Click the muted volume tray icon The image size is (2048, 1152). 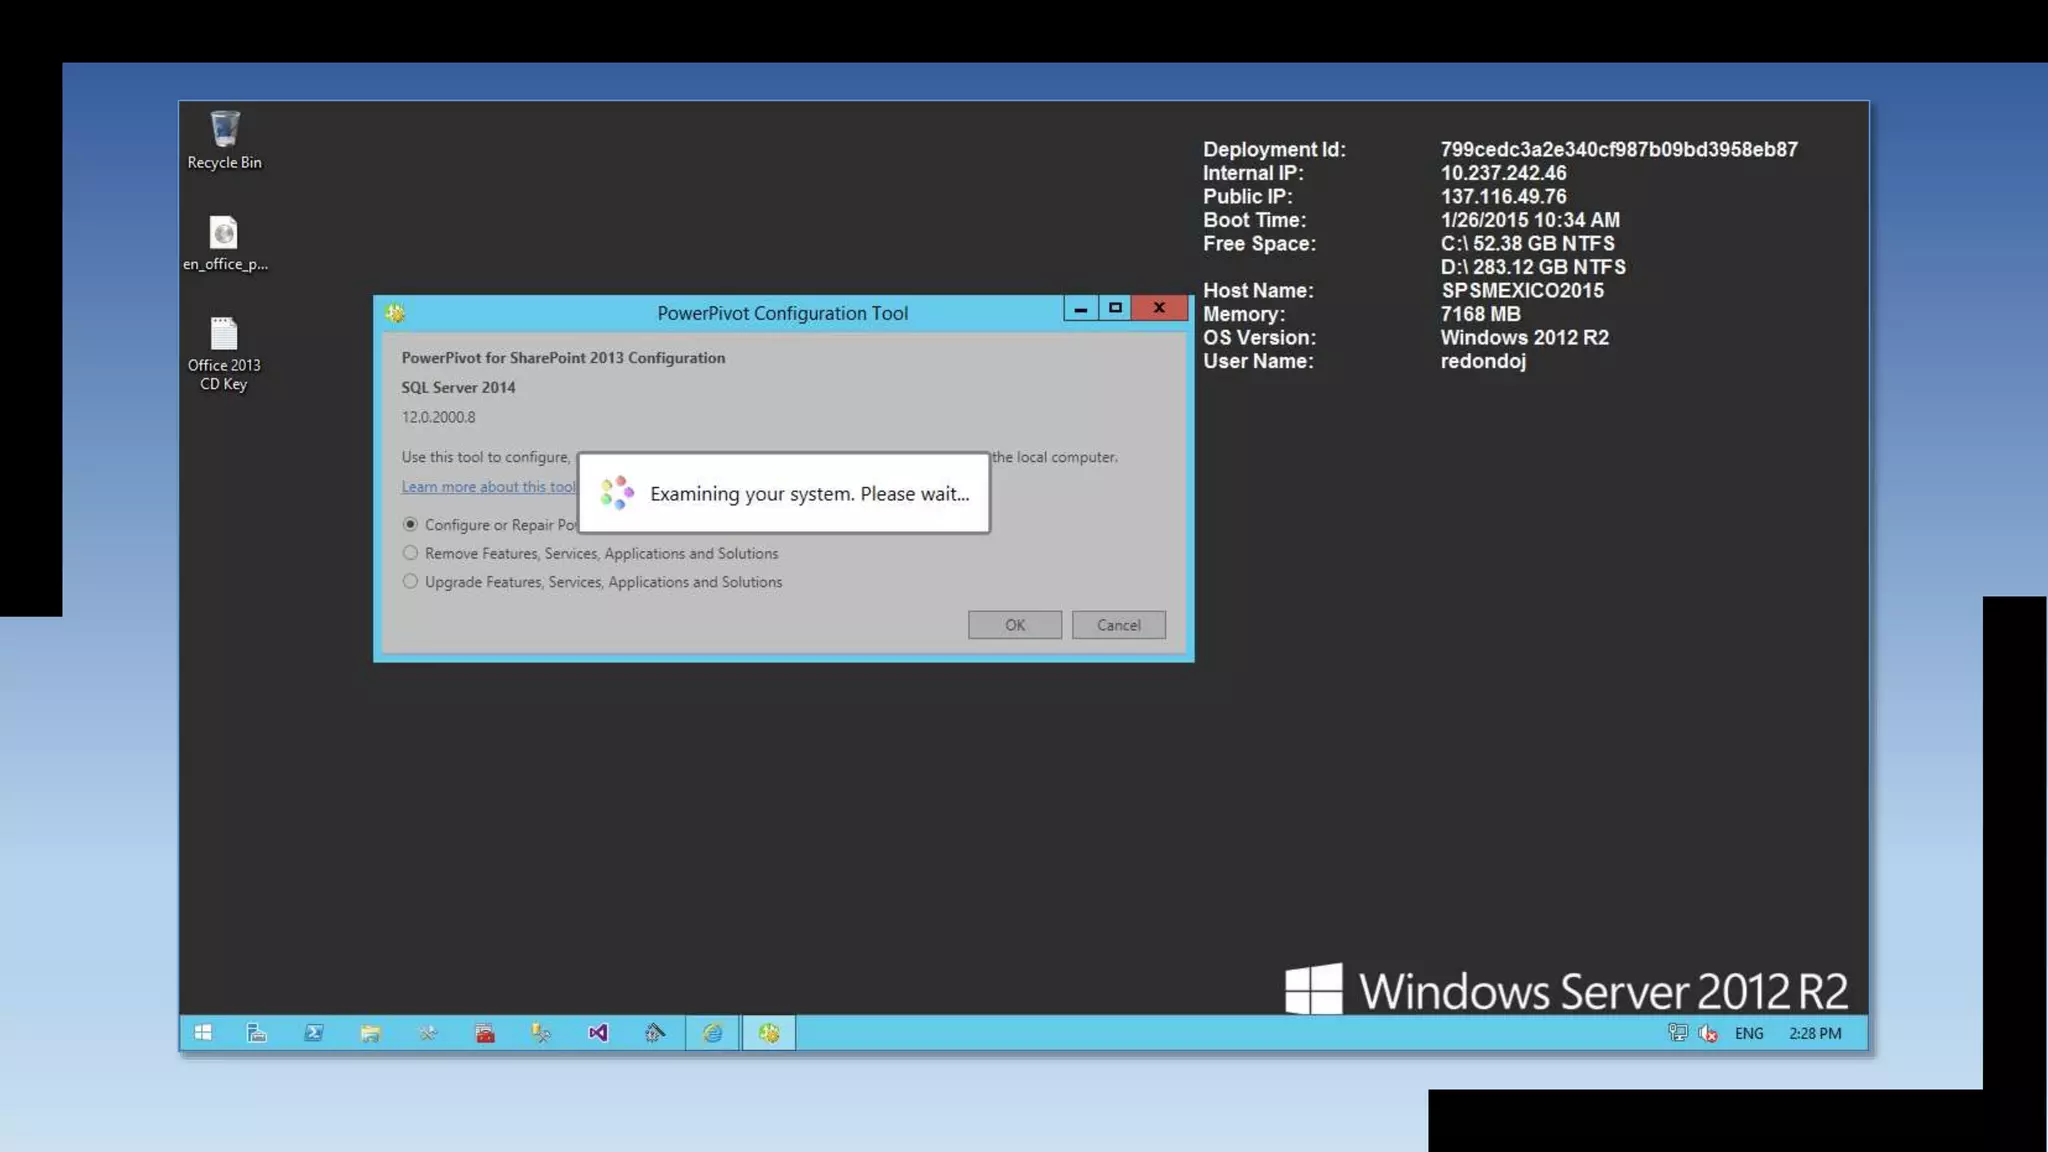coord(1708,1033)
